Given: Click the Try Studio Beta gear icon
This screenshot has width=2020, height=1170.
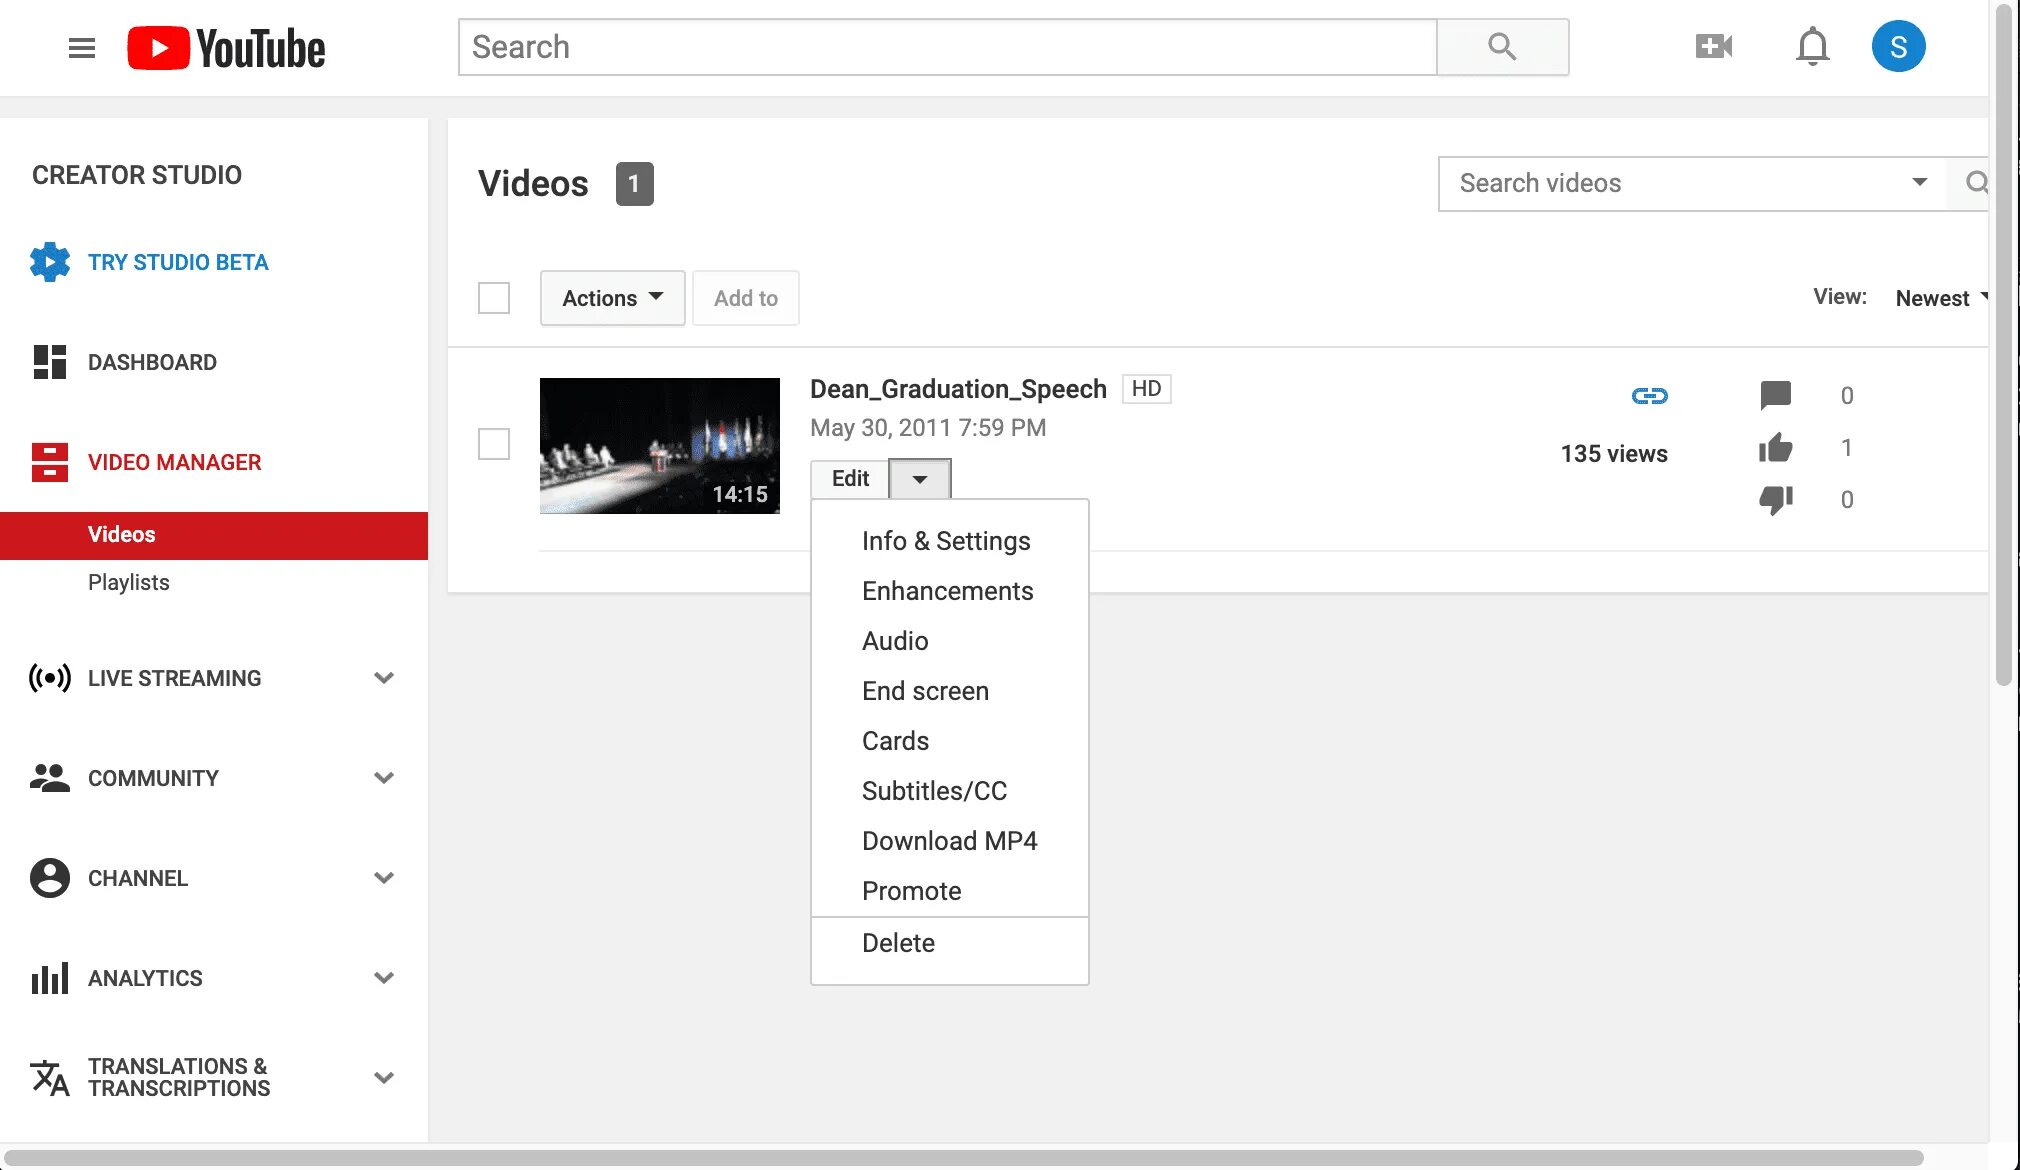Looking at the screenshot, I should (x=50, y=262).
